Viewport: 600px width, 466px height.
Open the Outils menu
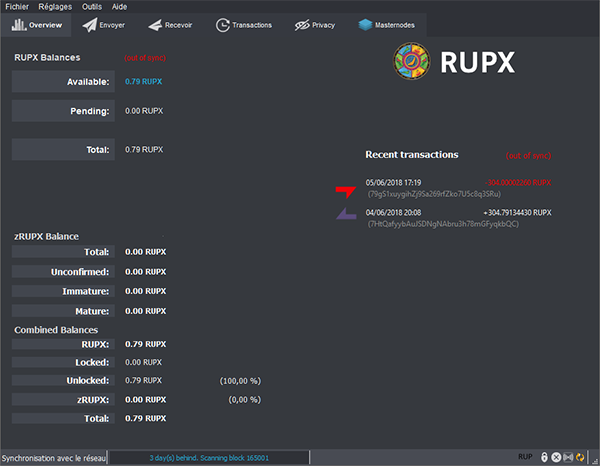92,7
